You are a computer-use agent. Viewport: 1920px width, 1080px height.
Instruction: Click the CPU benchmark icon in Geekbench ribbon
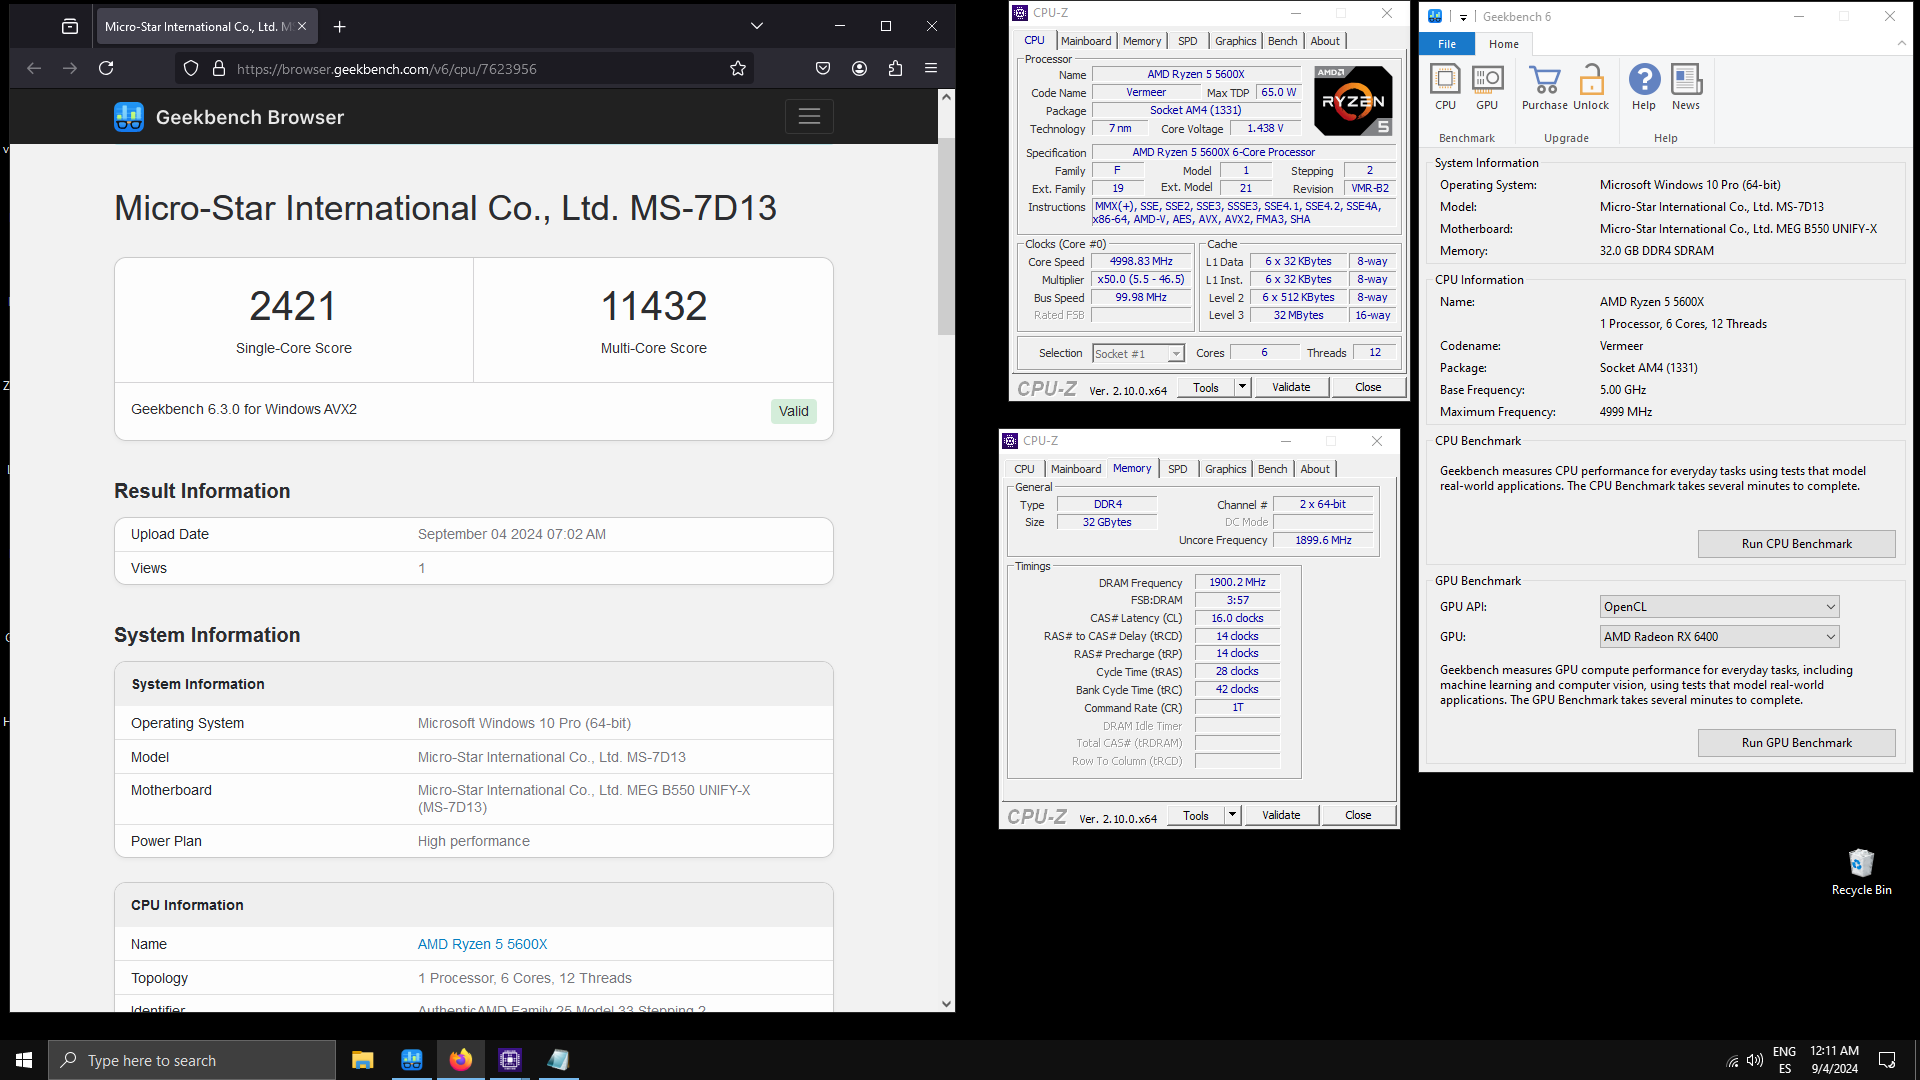(1445, 87)
